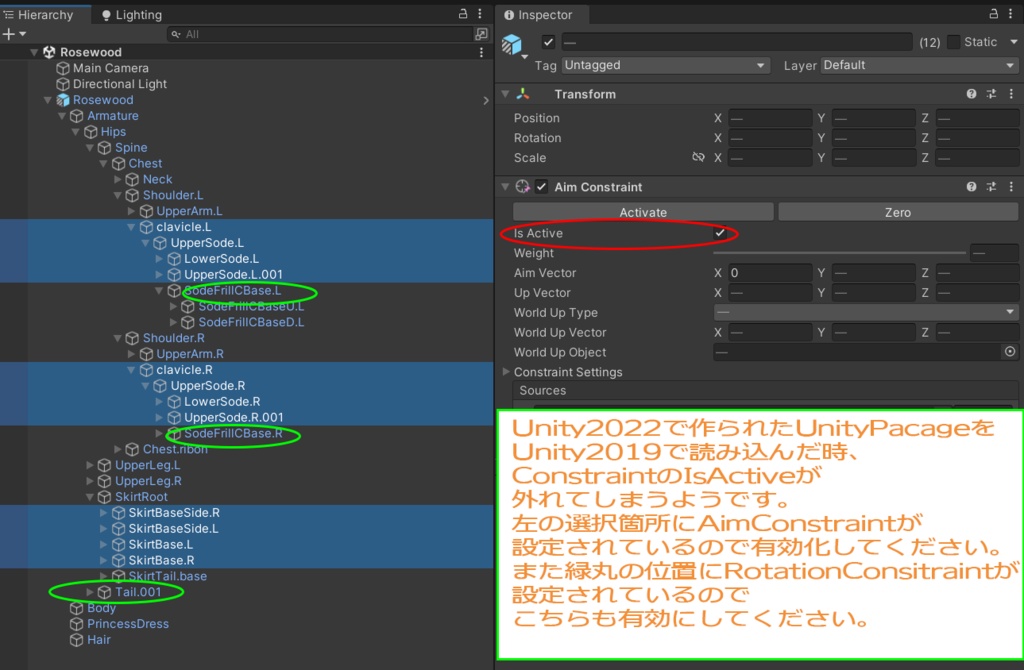Open Aim Constraint more options menu

[1011, 187]
